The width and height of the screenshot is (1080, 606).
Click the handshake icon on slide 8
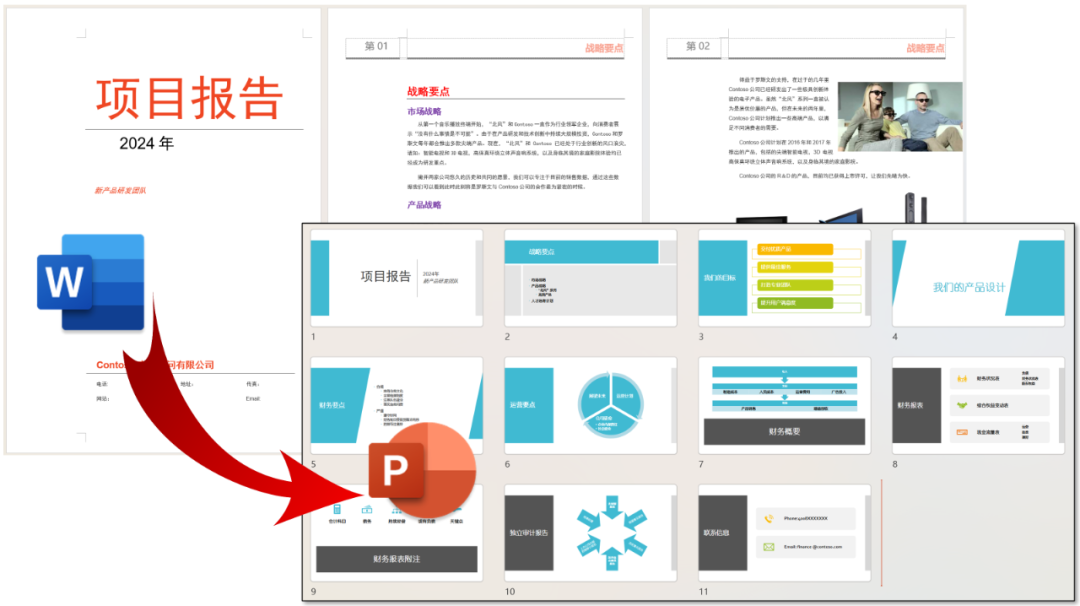point(962,406)
